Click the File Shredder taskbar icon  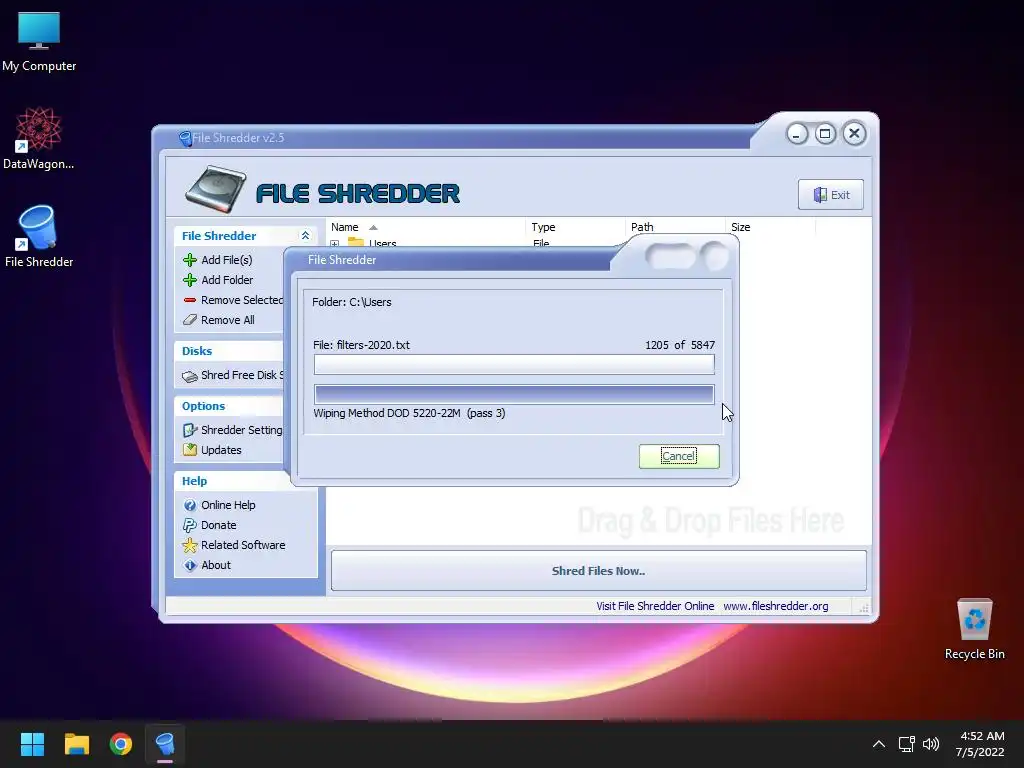pyautogui.click(x=165, y=744)
